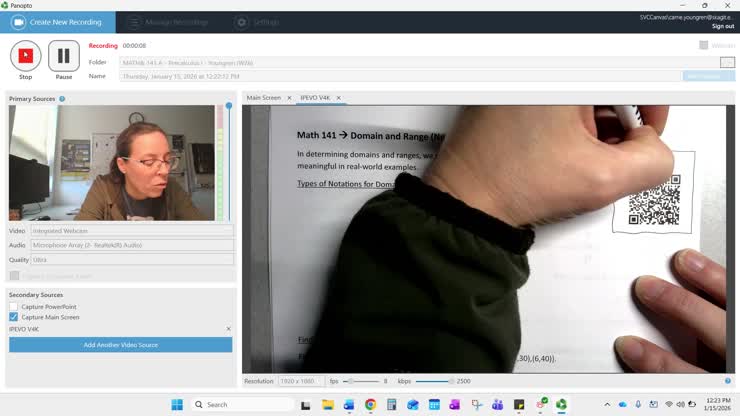The height and width of the screenshot is (416, 740).
Task: Click the Folder selection field
Action: (x=419, y=62)
